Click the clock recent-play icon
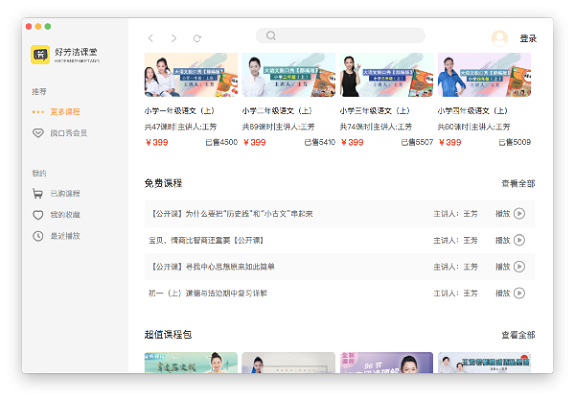 [x=38, y=236]
